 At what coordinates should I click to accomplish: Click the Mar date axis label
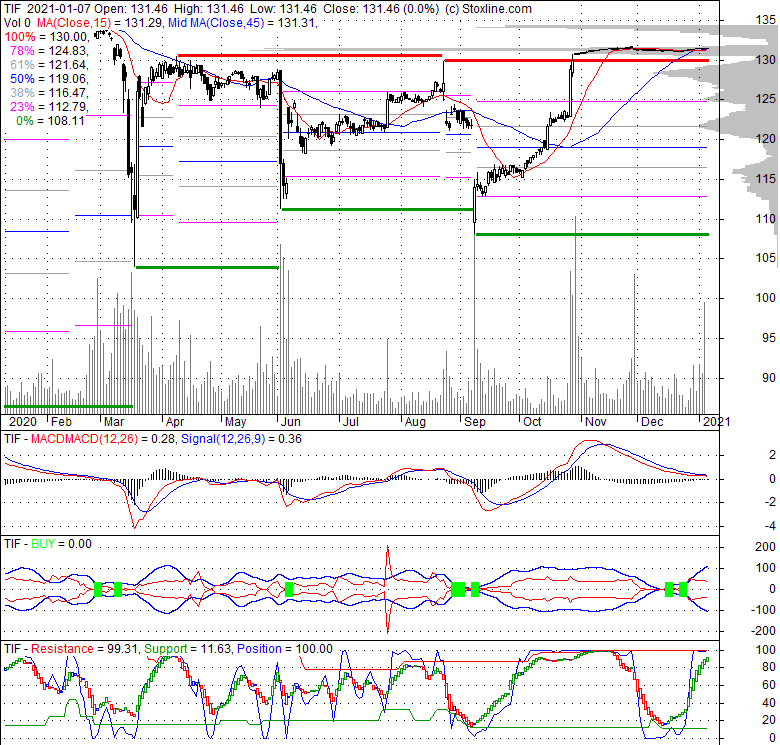coord(114,422)
